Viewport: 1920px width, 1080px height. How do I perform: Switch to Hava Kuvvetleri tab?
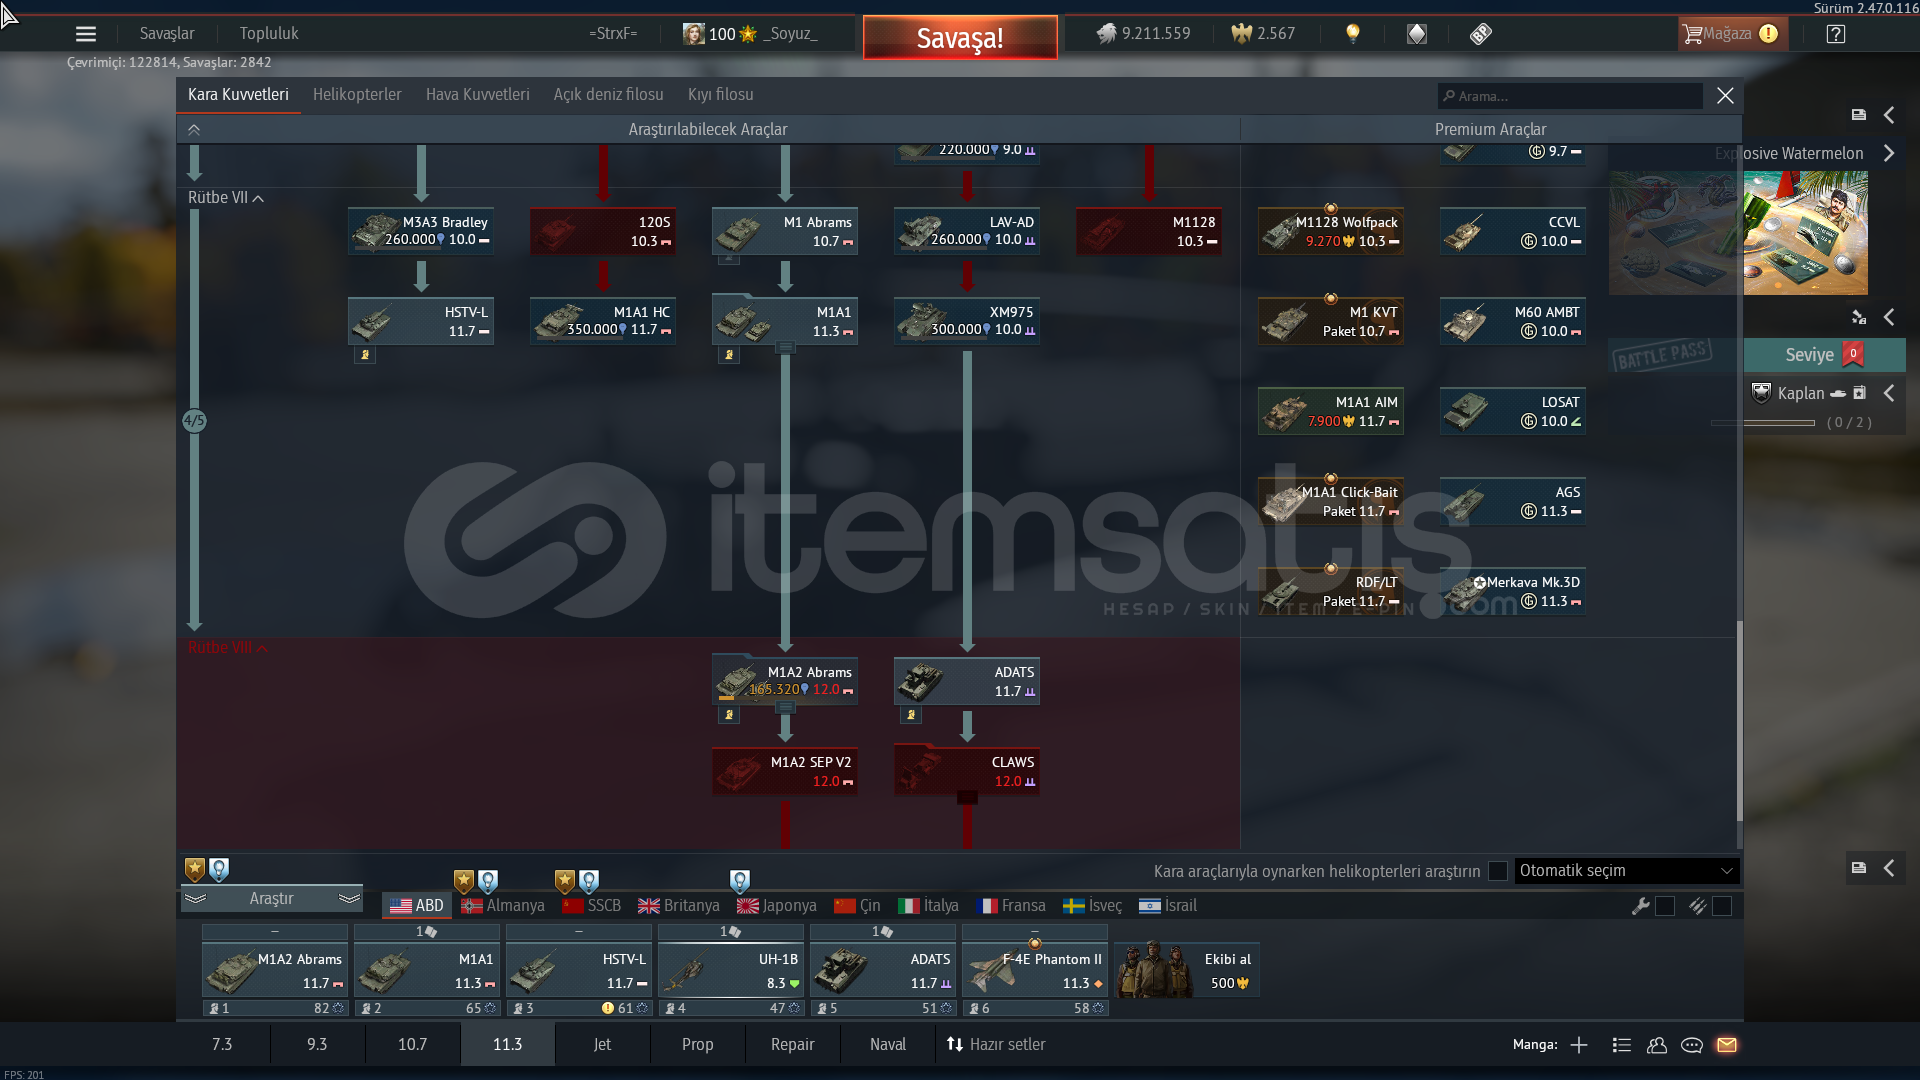(x=478, y=95)
